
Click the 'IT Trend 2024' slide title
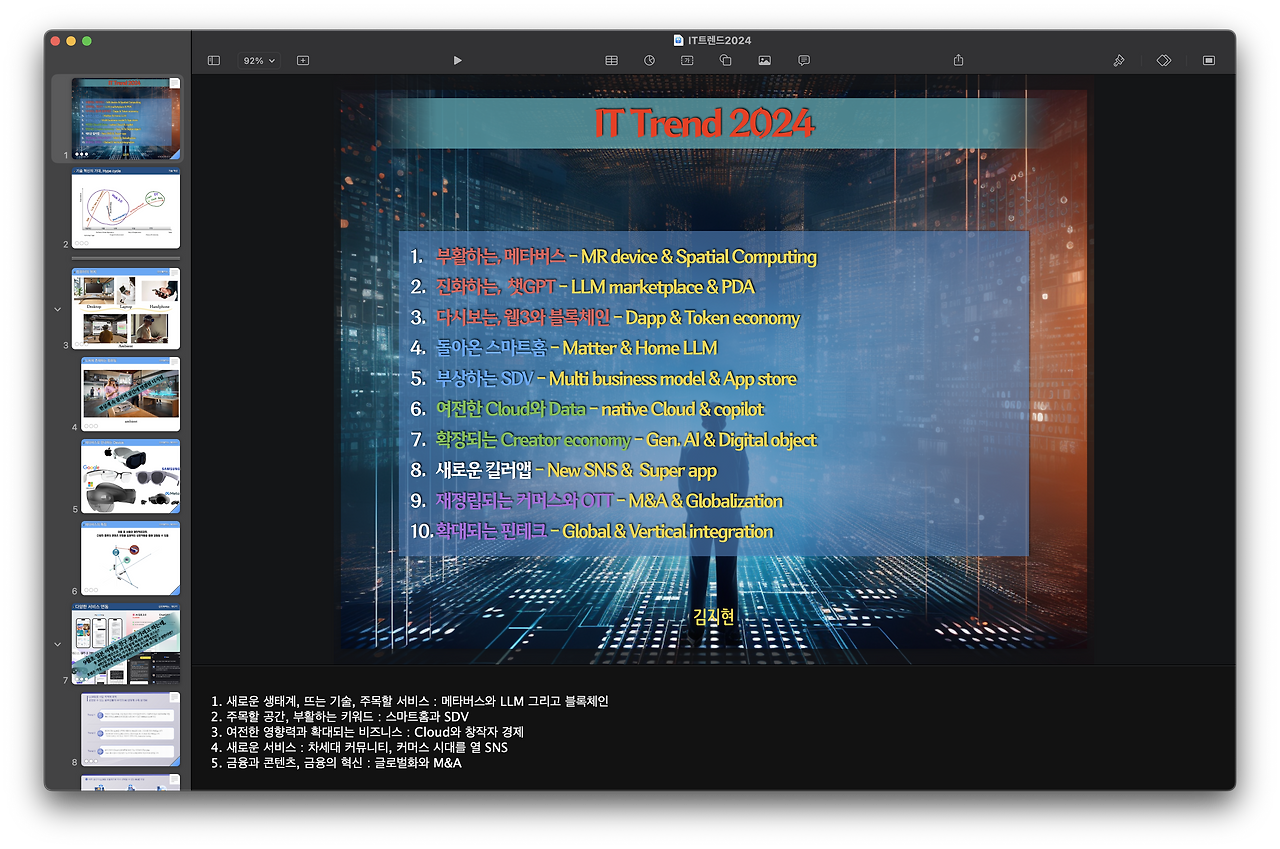[x=704, y=123]
